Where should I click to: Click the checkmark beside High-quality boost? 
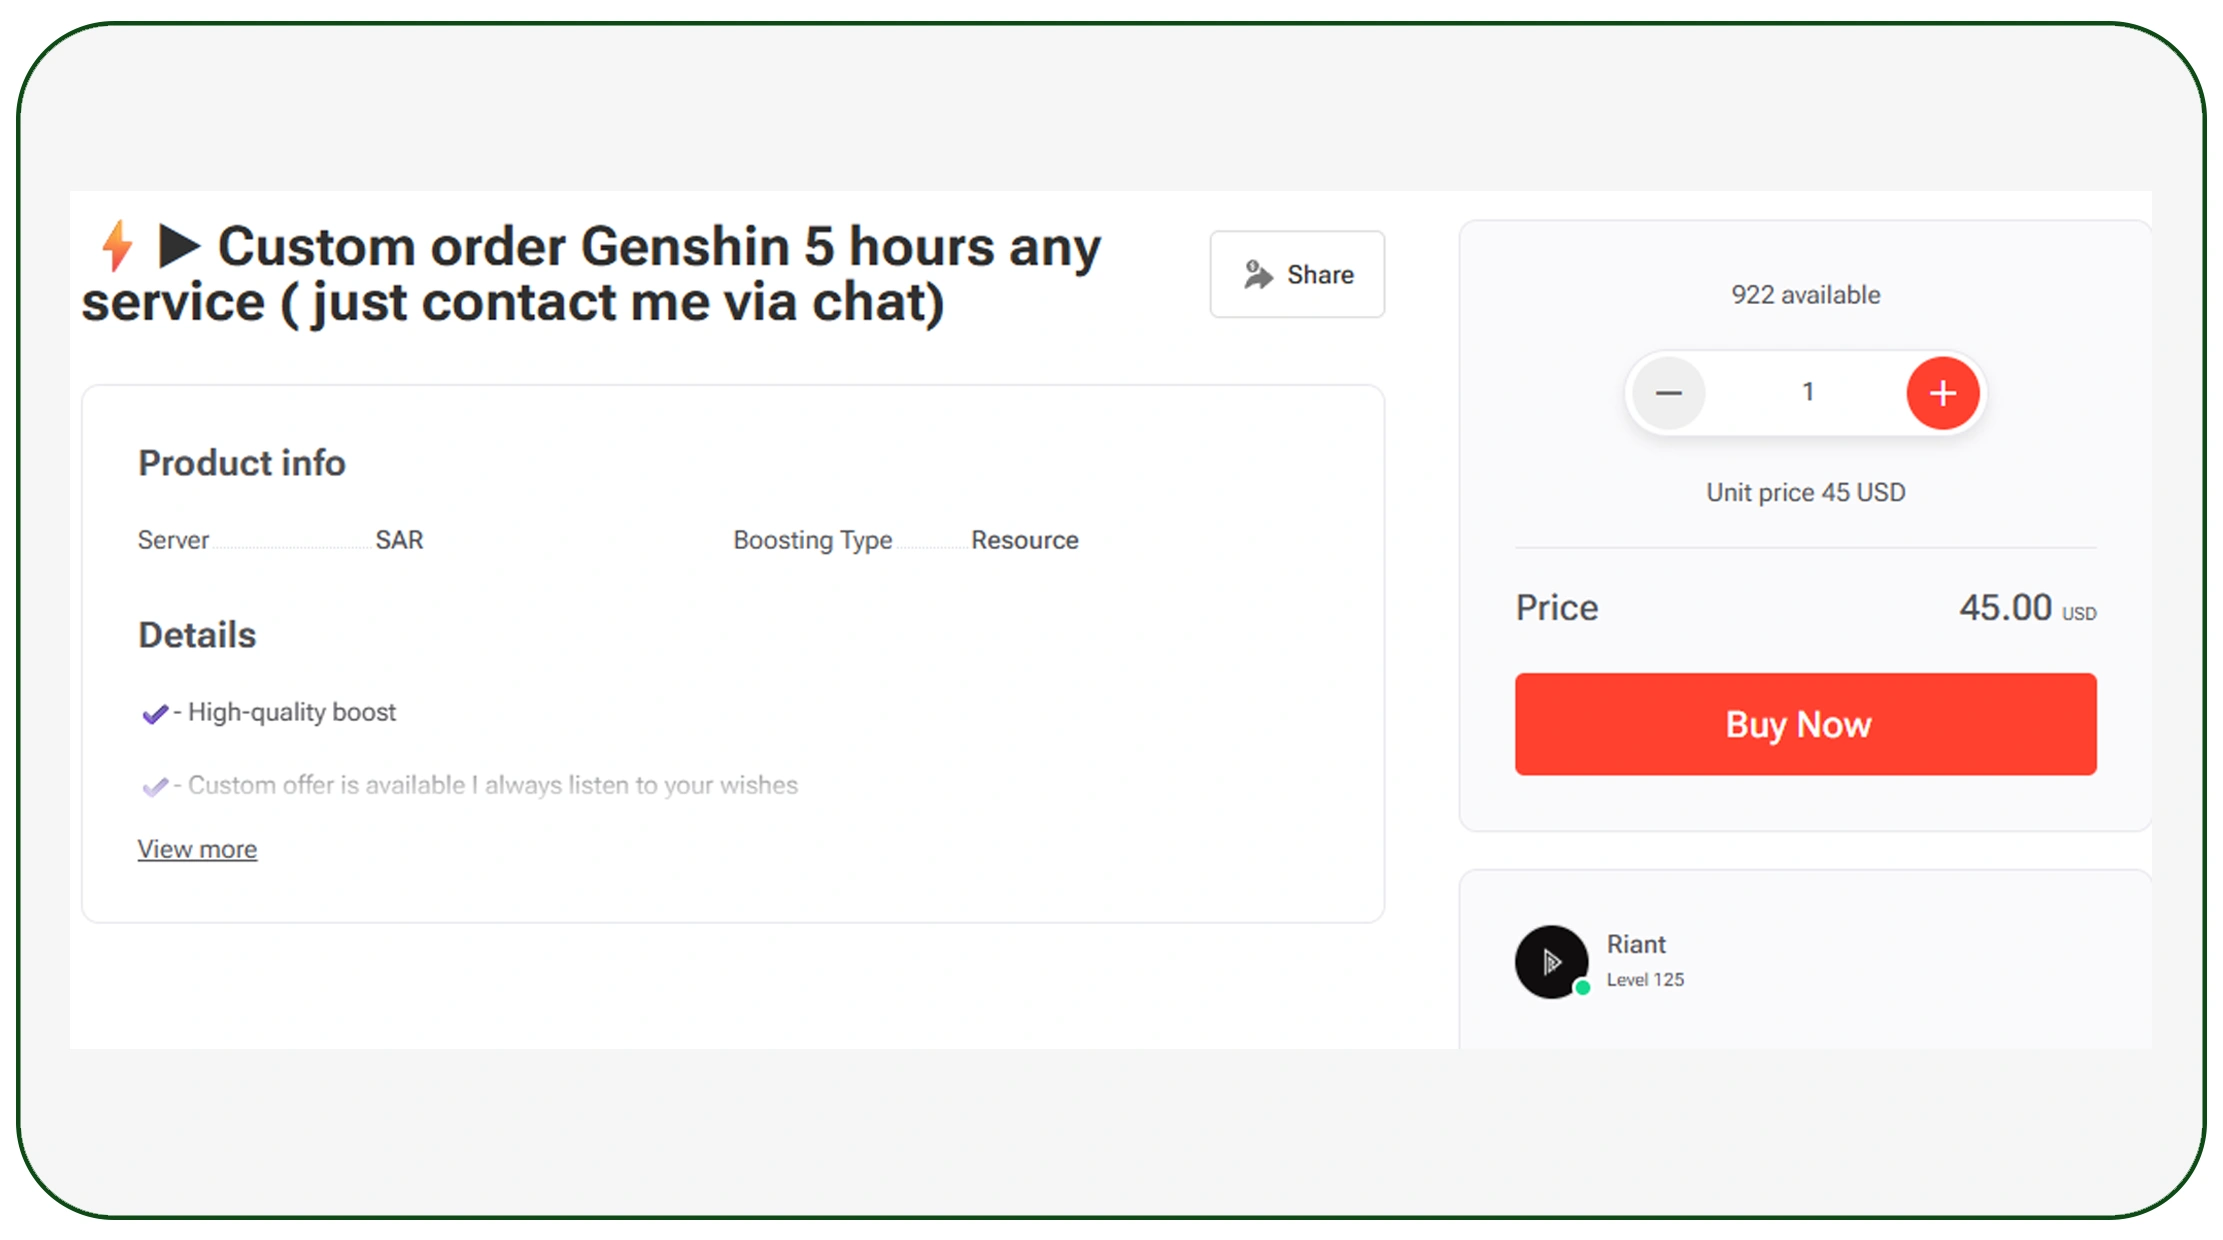(154, 714)
